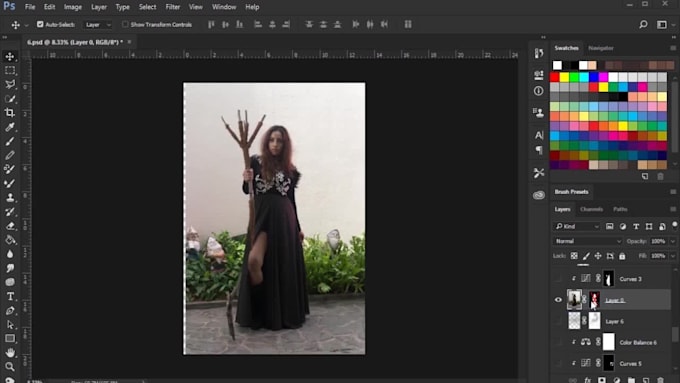Show Curves 5 layer visibility
The height and width of the screenshot is (383, 680).
[559, 363]
